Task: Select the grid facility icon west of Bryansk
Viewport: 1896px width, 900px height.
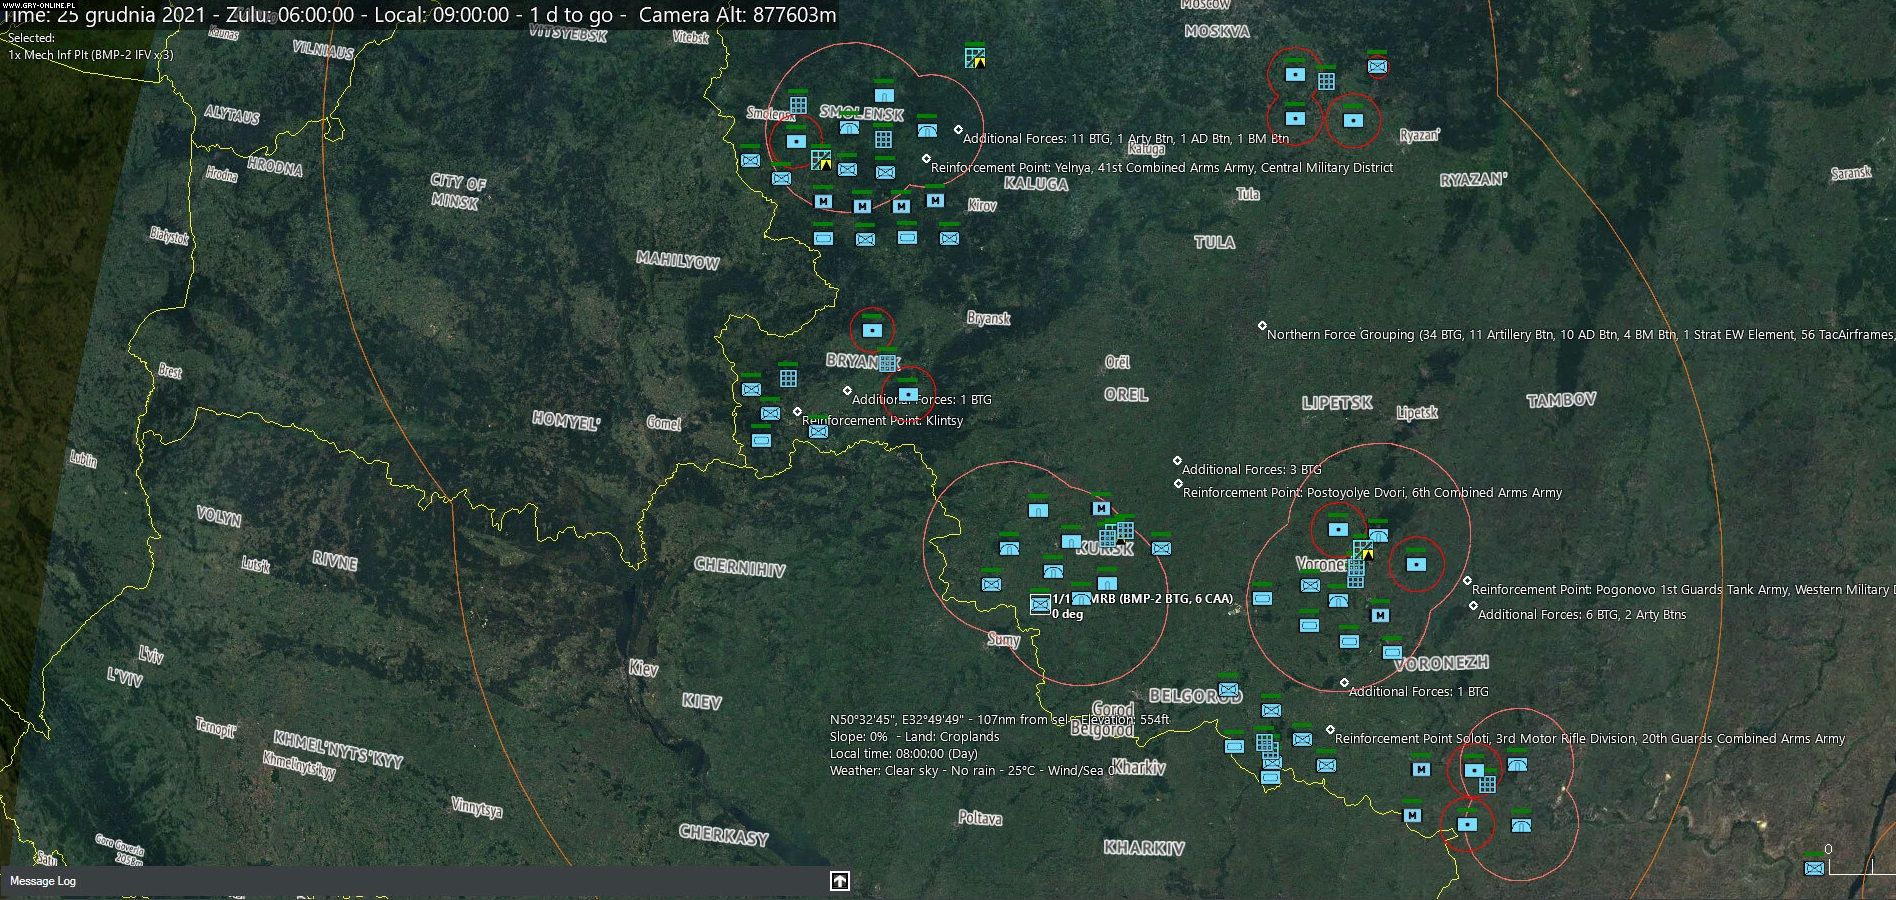Action: (788, 378)
